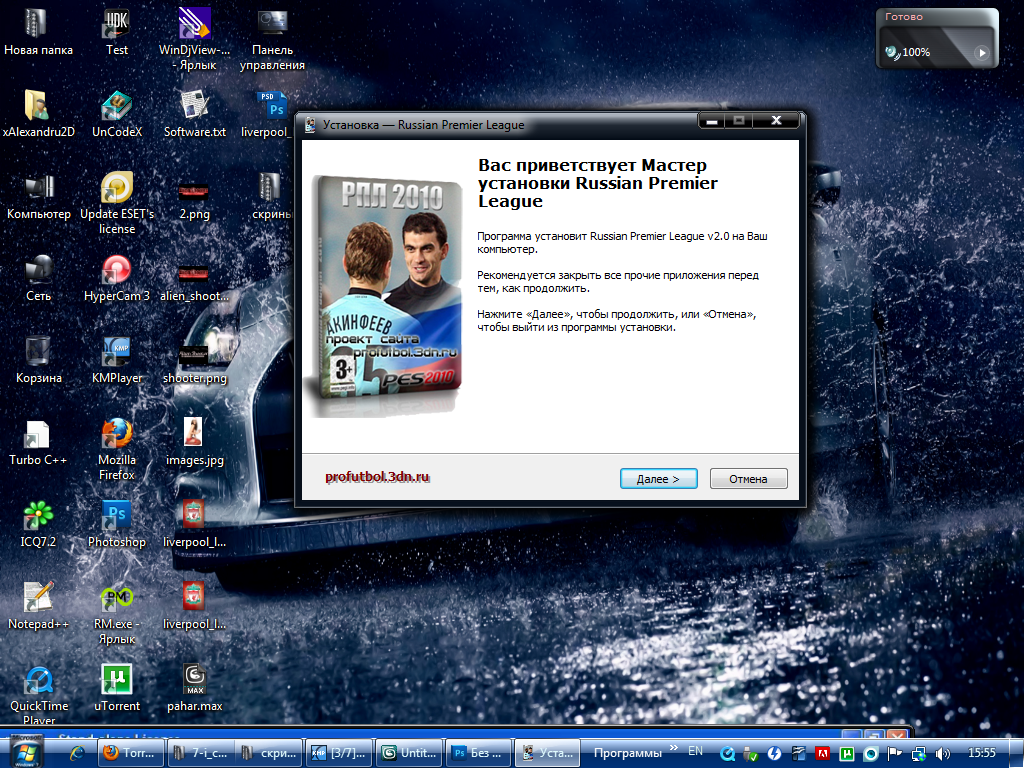
Task: Switch to the скри... taskbar item
Action: pyautogui.click(x=270, y=753)
